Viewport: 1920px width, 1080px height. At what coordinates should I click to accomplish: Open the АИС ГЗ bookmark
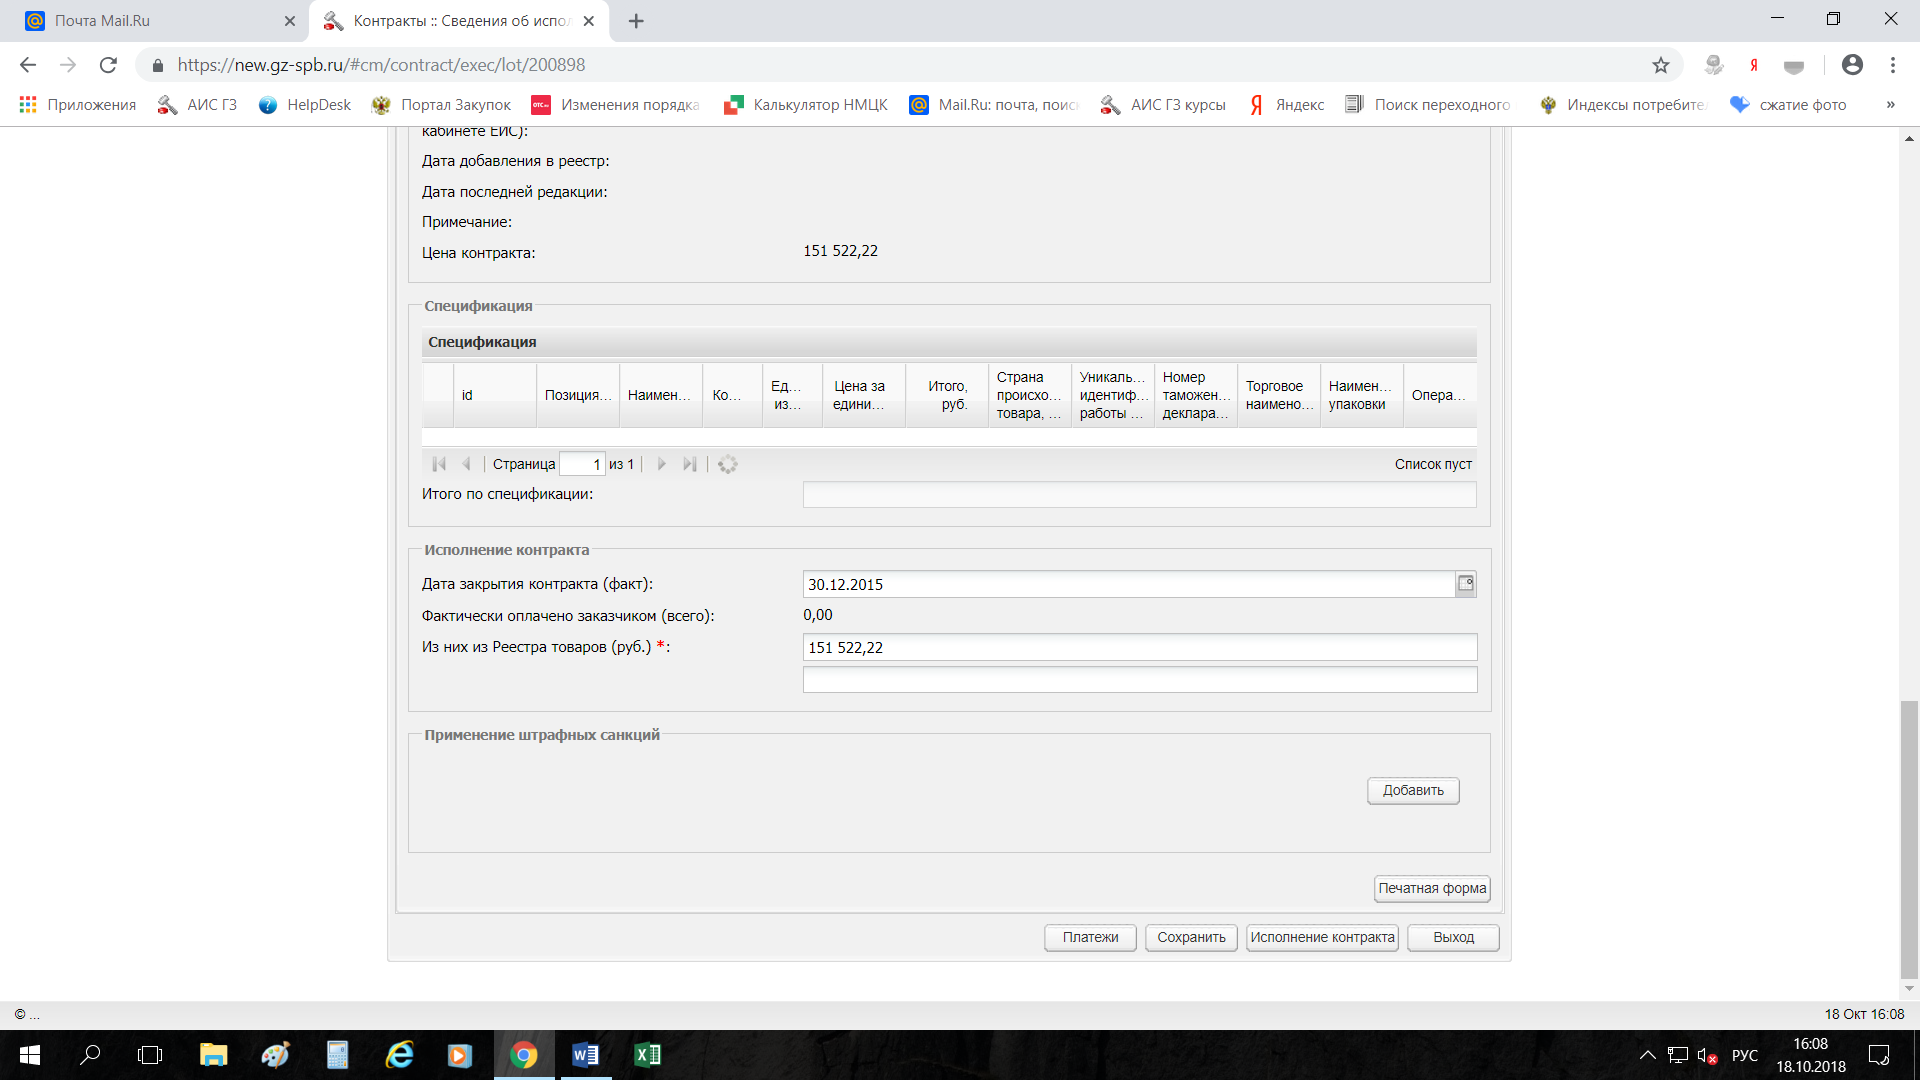pos(198,105)
